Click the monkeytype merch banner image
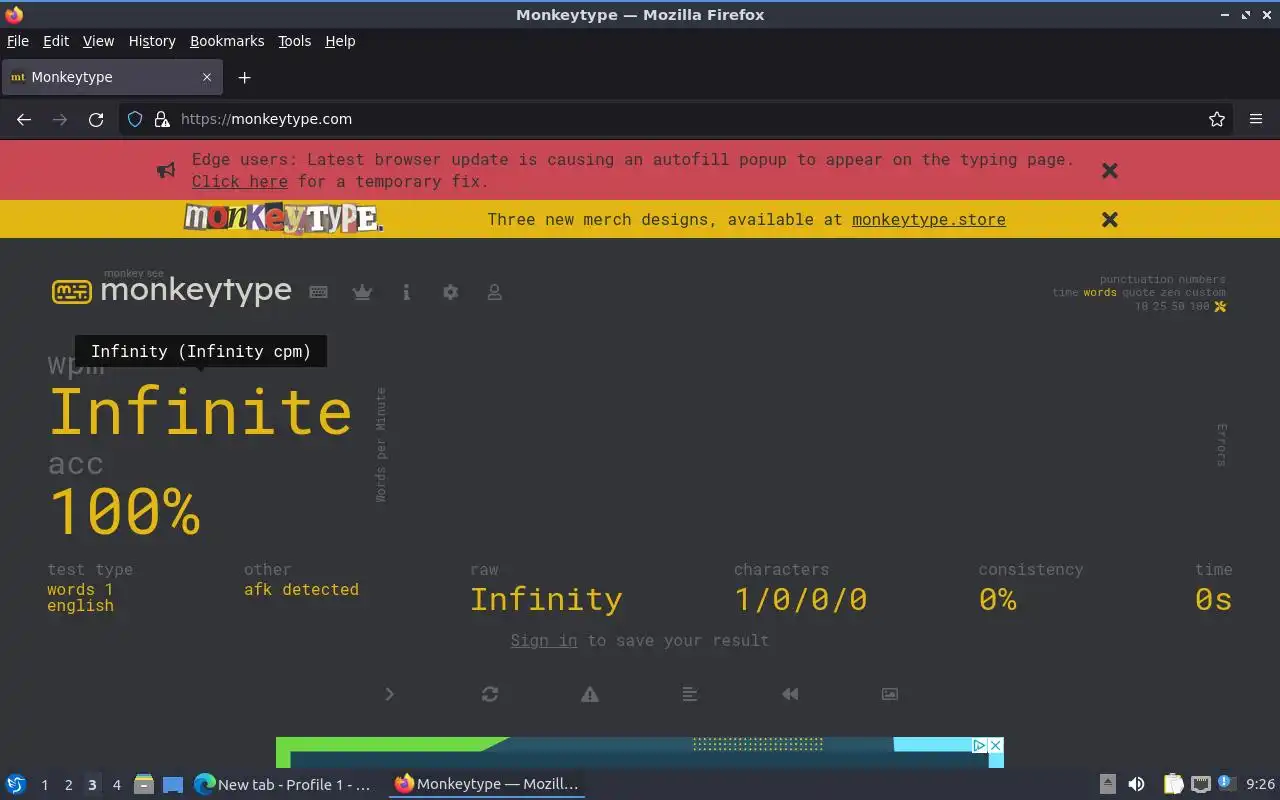 283,218
